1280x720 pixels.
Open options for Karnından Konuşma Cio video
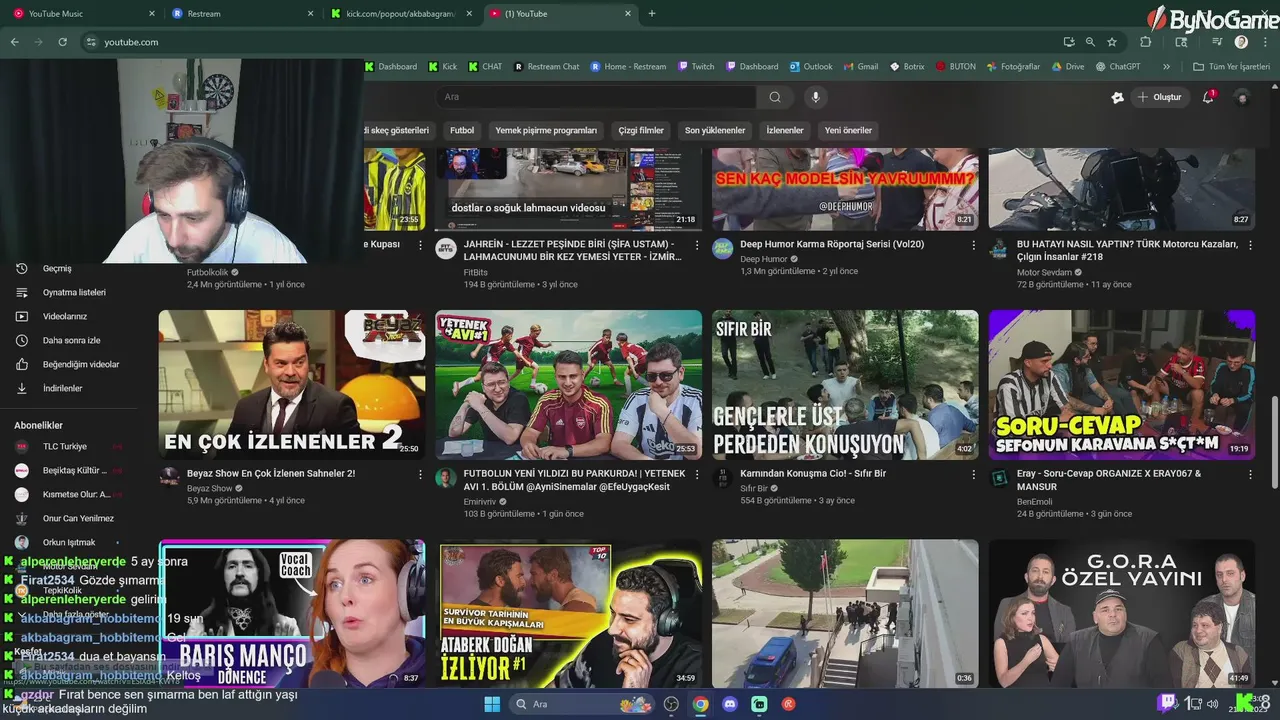974,475
